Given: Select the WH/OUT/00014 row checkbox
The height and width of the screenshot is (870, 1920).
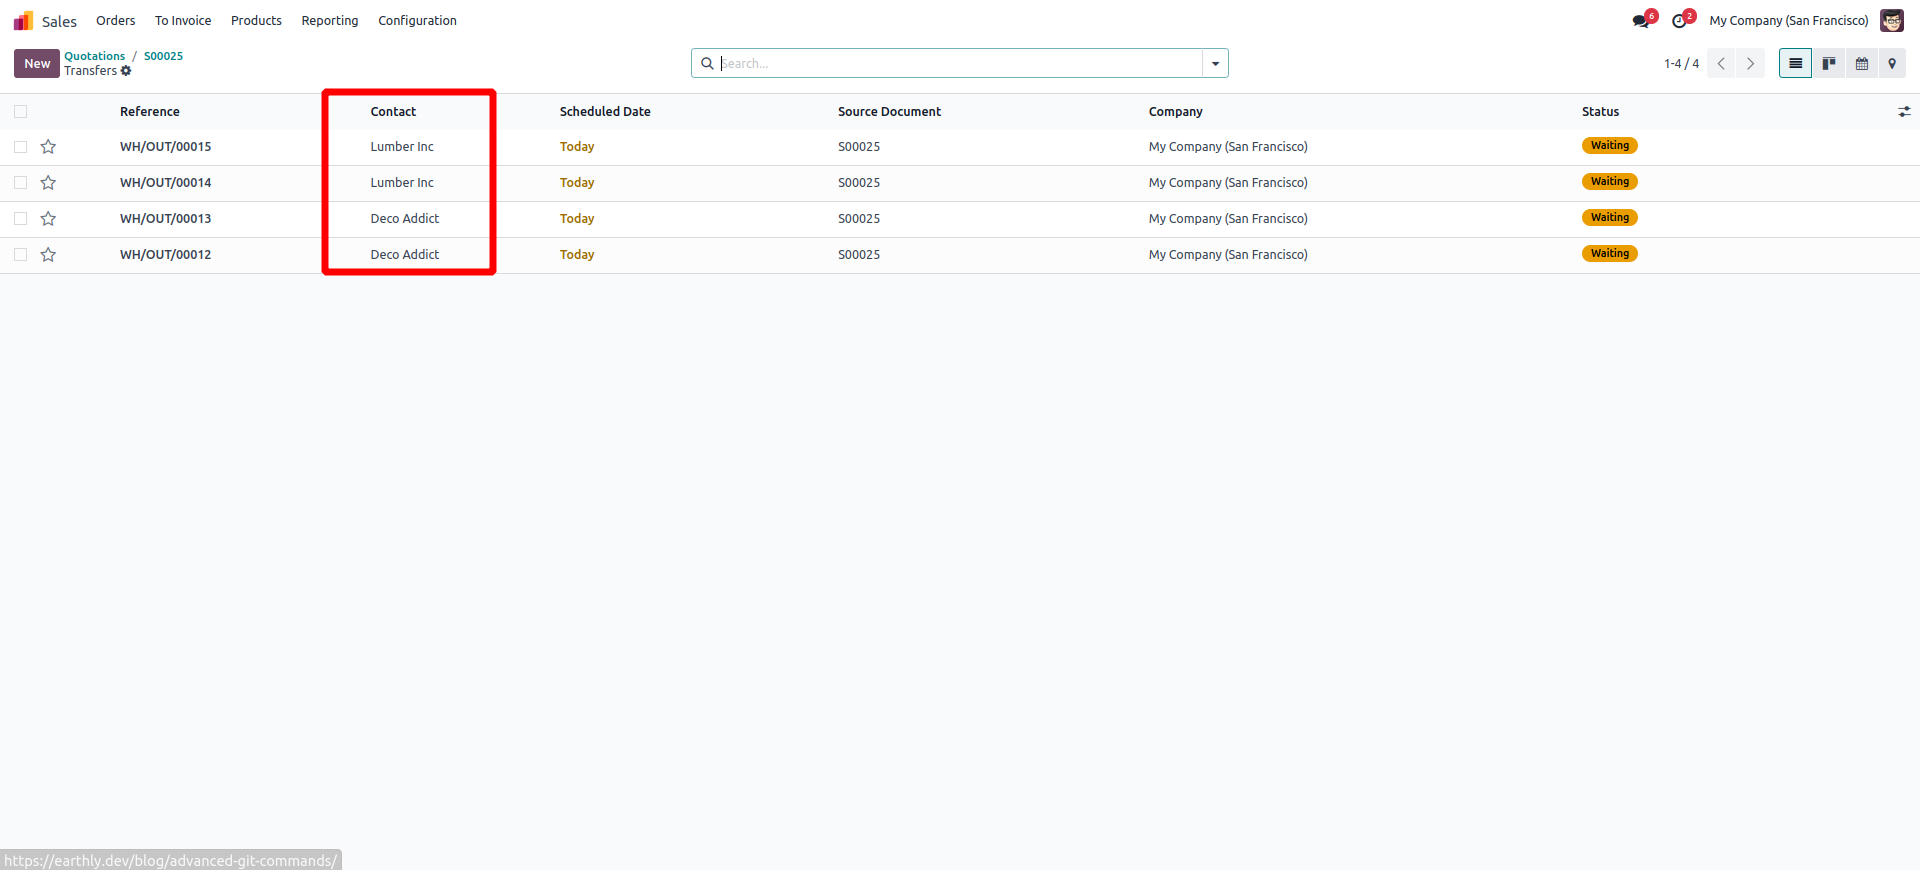Looking at the screenshot, I should coord(21,183).
